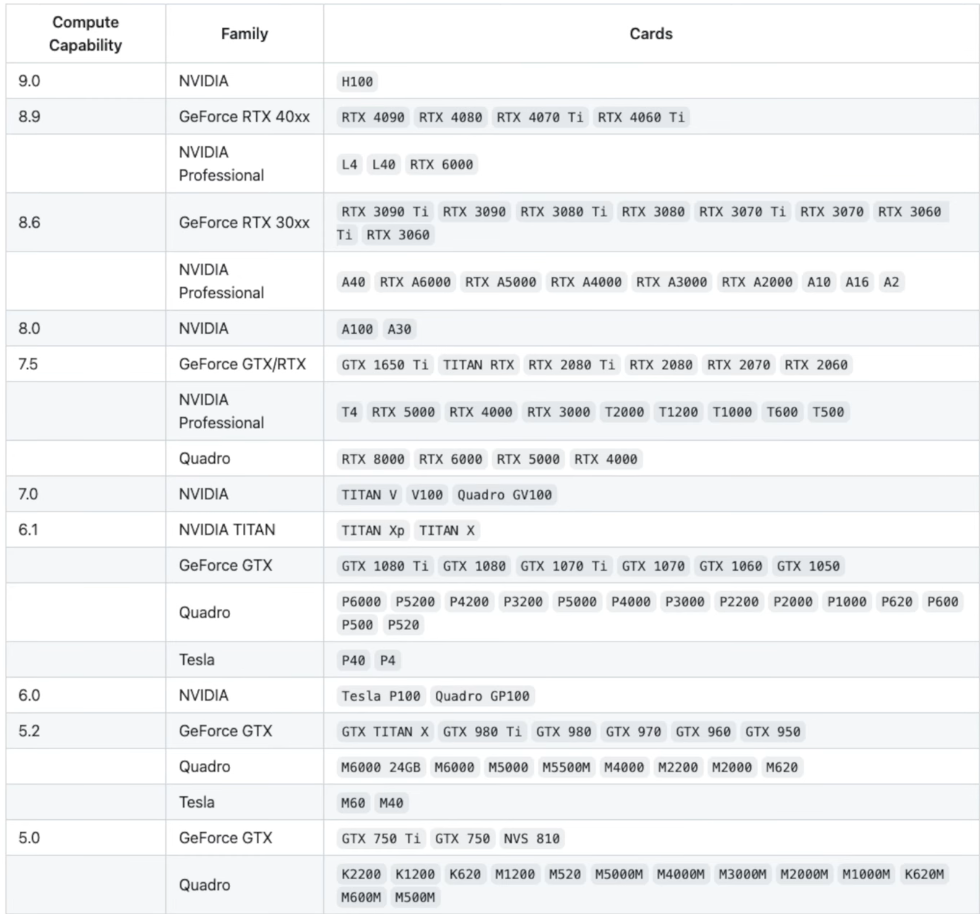Select the L40 card label

[383, 164]
